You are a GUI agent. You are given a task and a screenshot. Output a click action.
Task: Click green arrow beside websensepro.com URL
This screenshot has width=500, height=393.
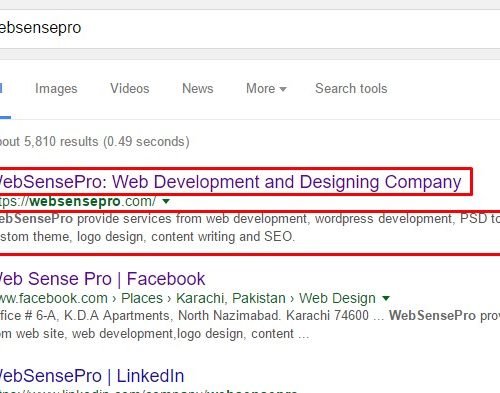(166, 201)
